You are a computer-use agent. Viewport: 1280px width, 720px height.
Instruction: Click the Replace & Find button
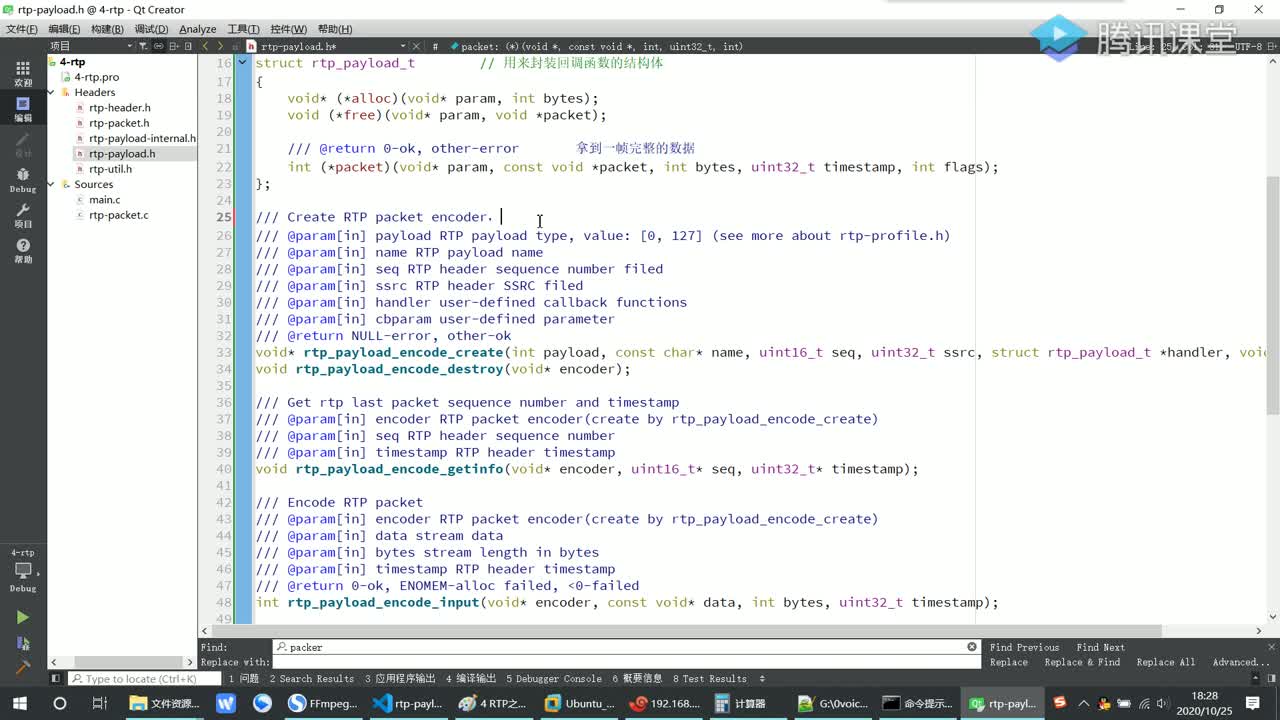(x=1082, y=662)
